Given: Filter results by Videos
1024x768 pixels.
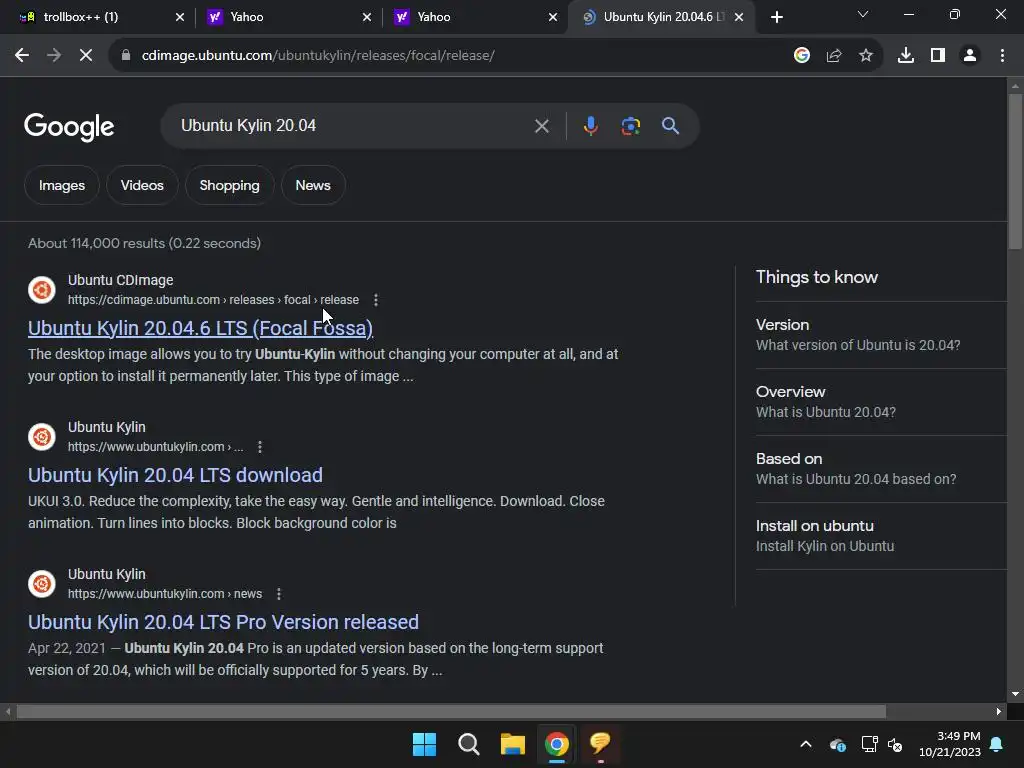Looking at the screenshot, I should (x=142, y=185).
